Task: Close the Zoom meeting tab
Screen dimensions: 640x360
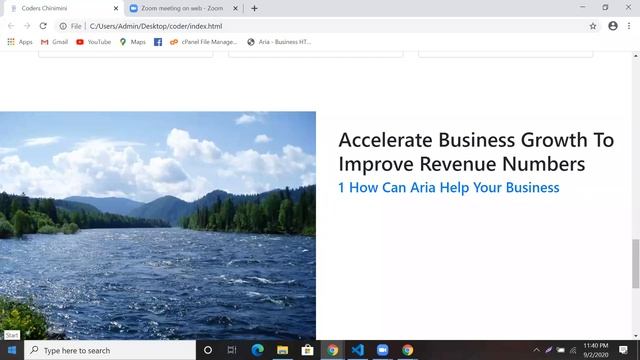Action: click(x=235, y=8)
